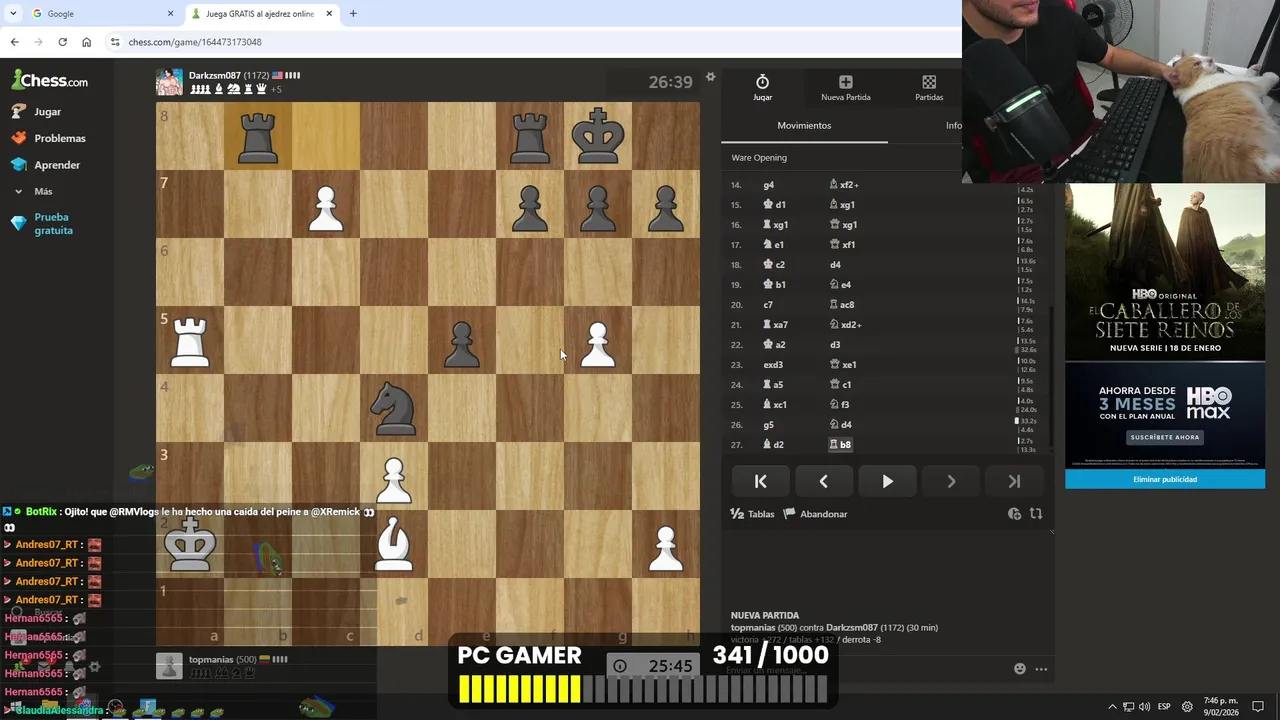The width and height of the screenshot is (1280, 720).
Task: Click white bishop on d2
Action: click(394, 544)
